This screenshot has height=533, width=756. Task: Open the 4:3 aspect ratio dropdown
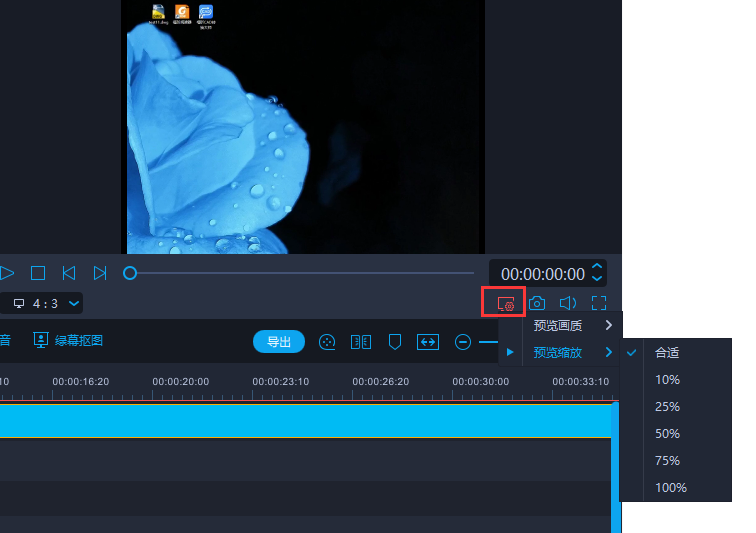click(x=46, y=303)
